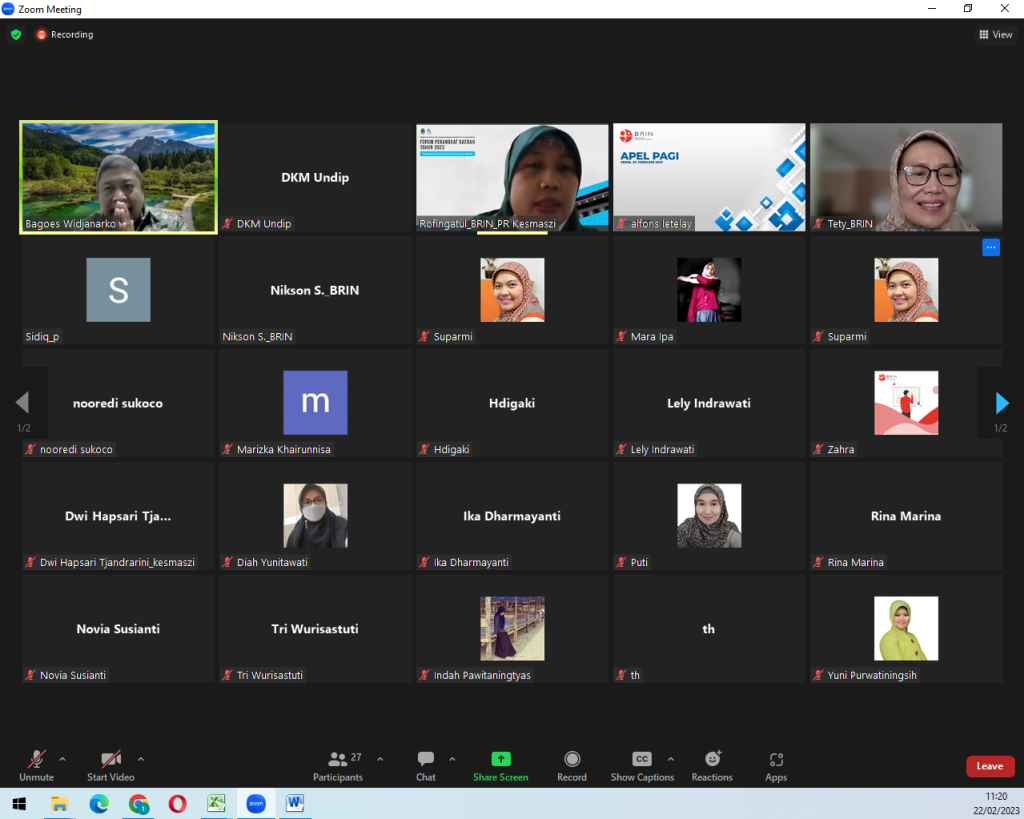Expand audio options arrow beside Unmute
This screenshot has width=1024, height=819.
63,759
